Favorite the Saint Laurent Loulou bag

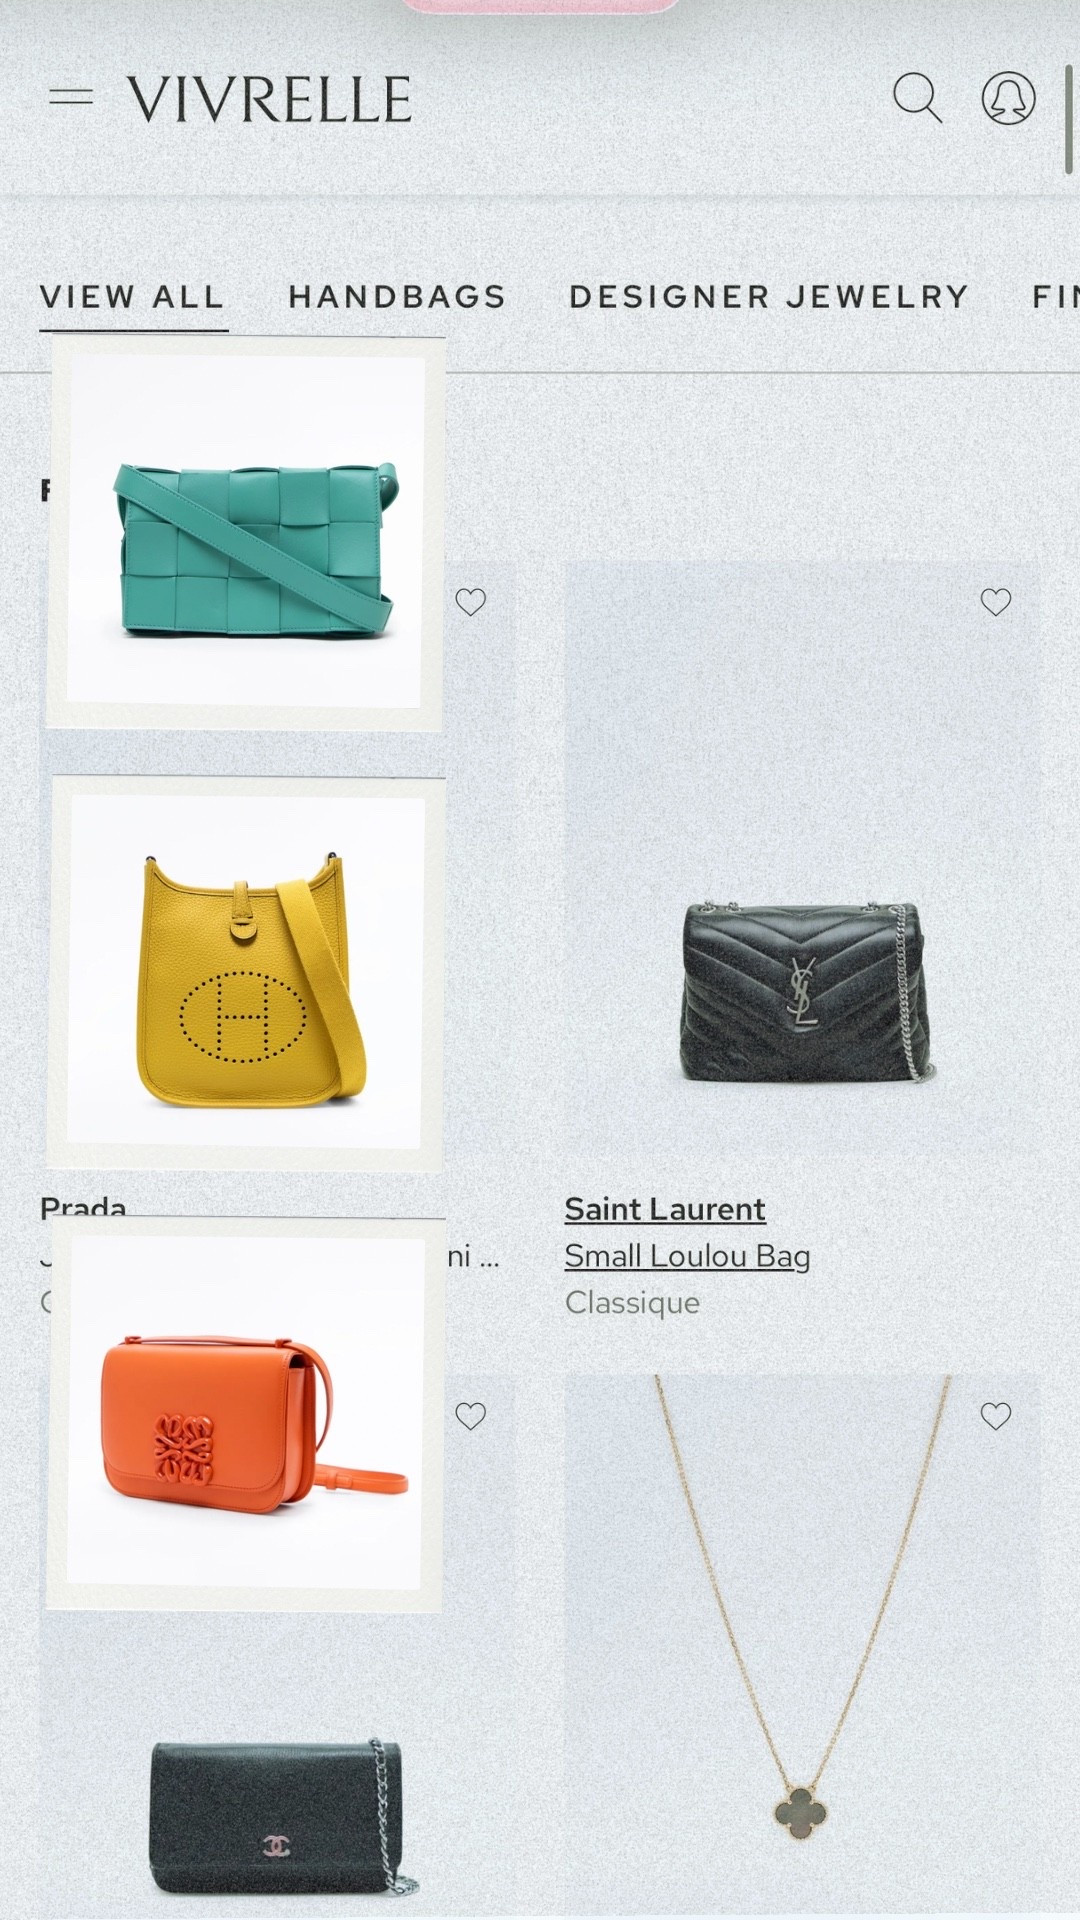tap(995, 602)
